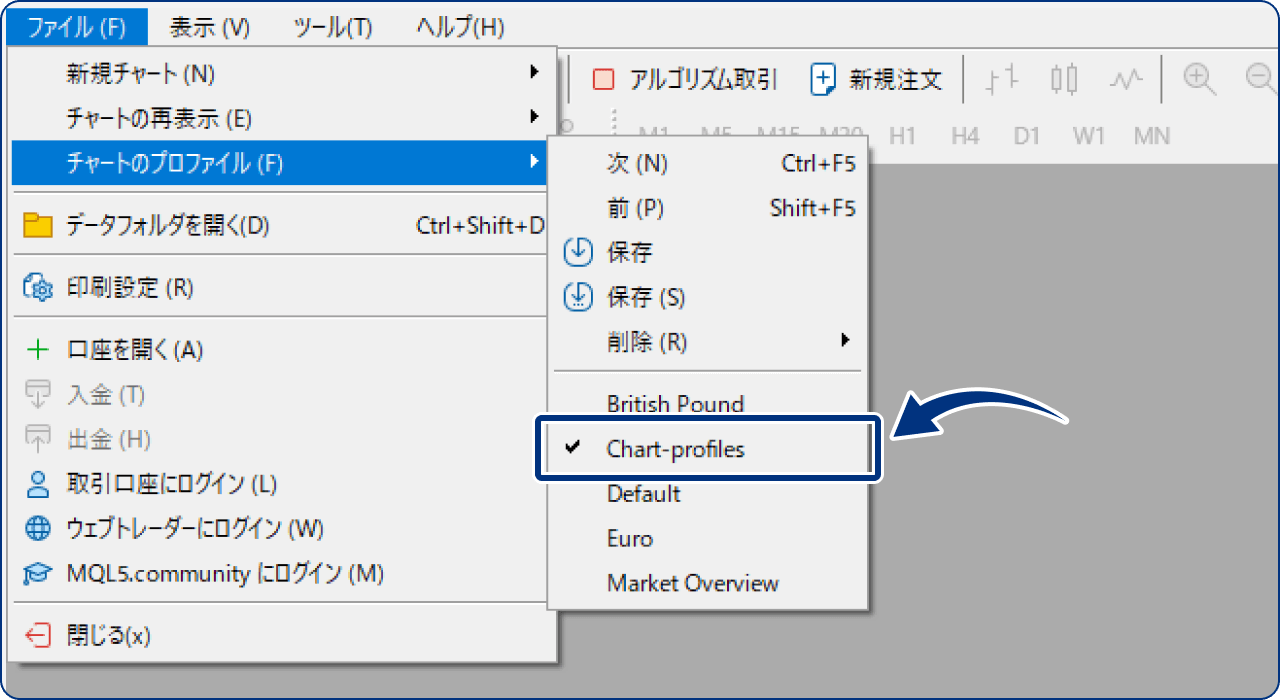
Task: Click the Shift+F5 shortcut text
Action: pyautogui.click(x=813, y=208)
